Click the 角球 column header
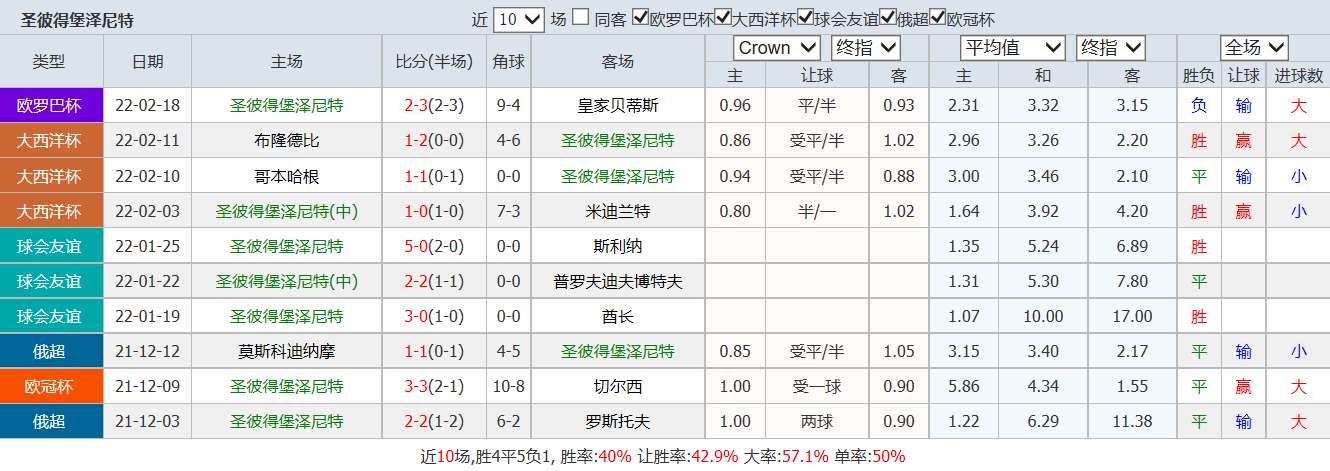The height and width of the screenshot is (471, 1330). (x=508, y=61)
